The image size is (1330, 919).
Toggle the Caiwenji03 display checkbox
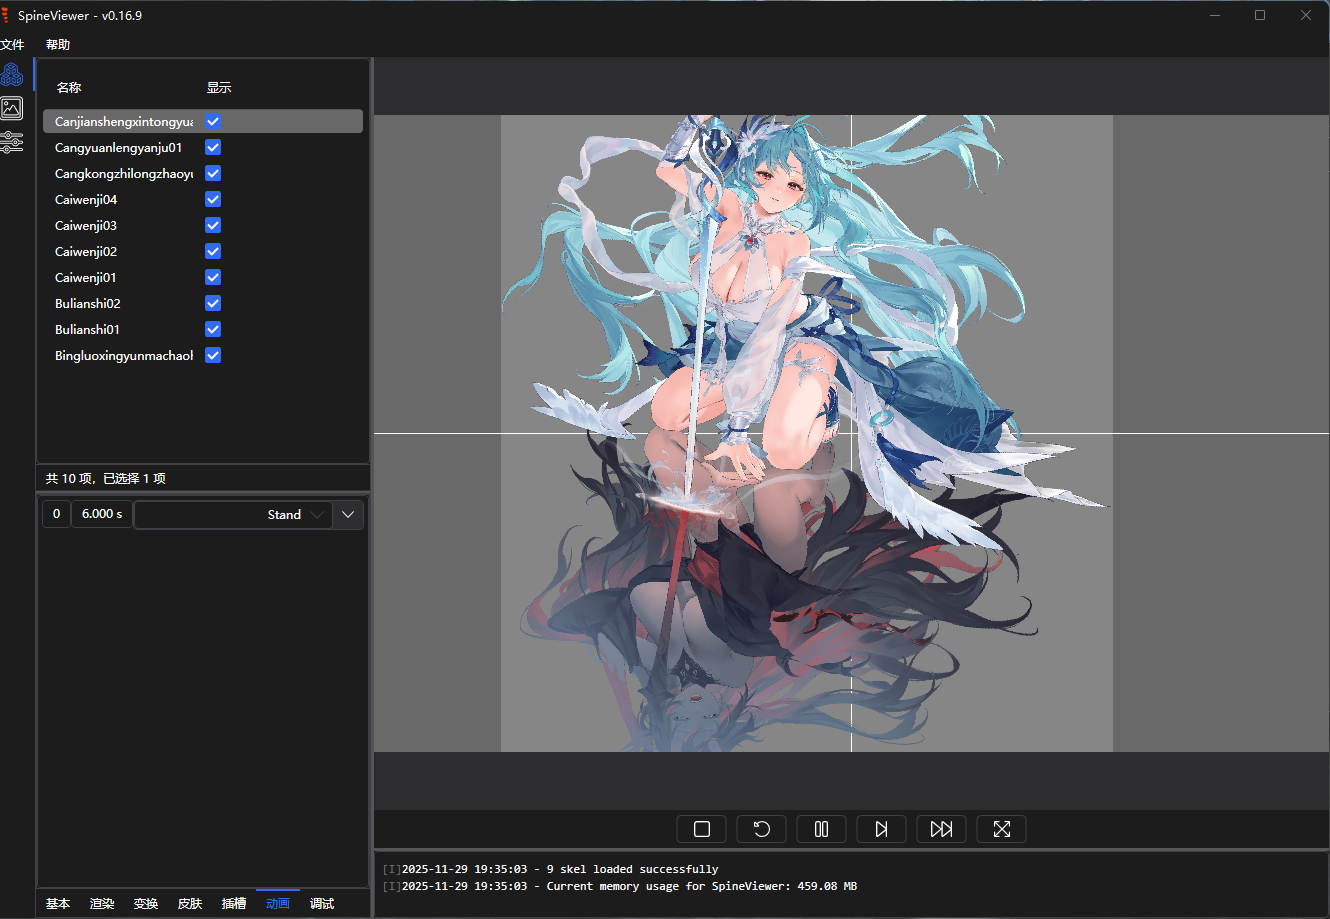(213, 225)
